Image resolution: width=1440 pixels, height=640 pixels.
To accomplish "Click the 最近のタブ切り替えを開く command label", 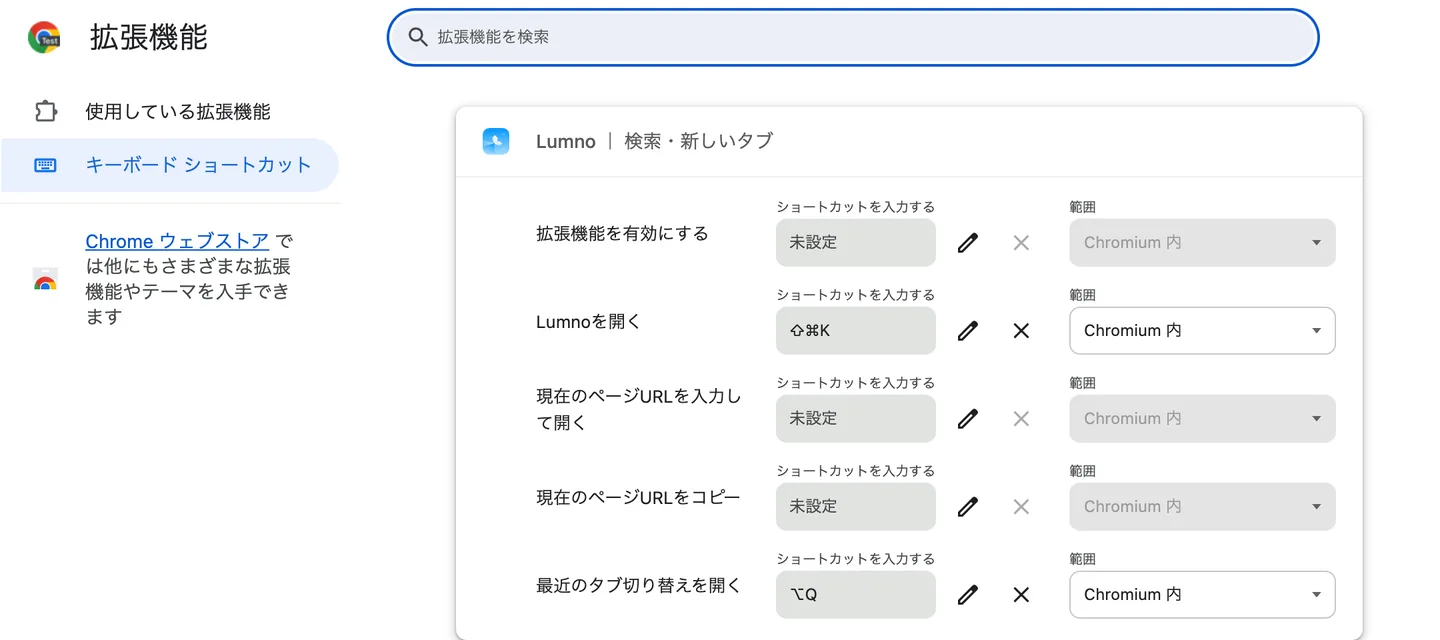I will pos(639,585).
